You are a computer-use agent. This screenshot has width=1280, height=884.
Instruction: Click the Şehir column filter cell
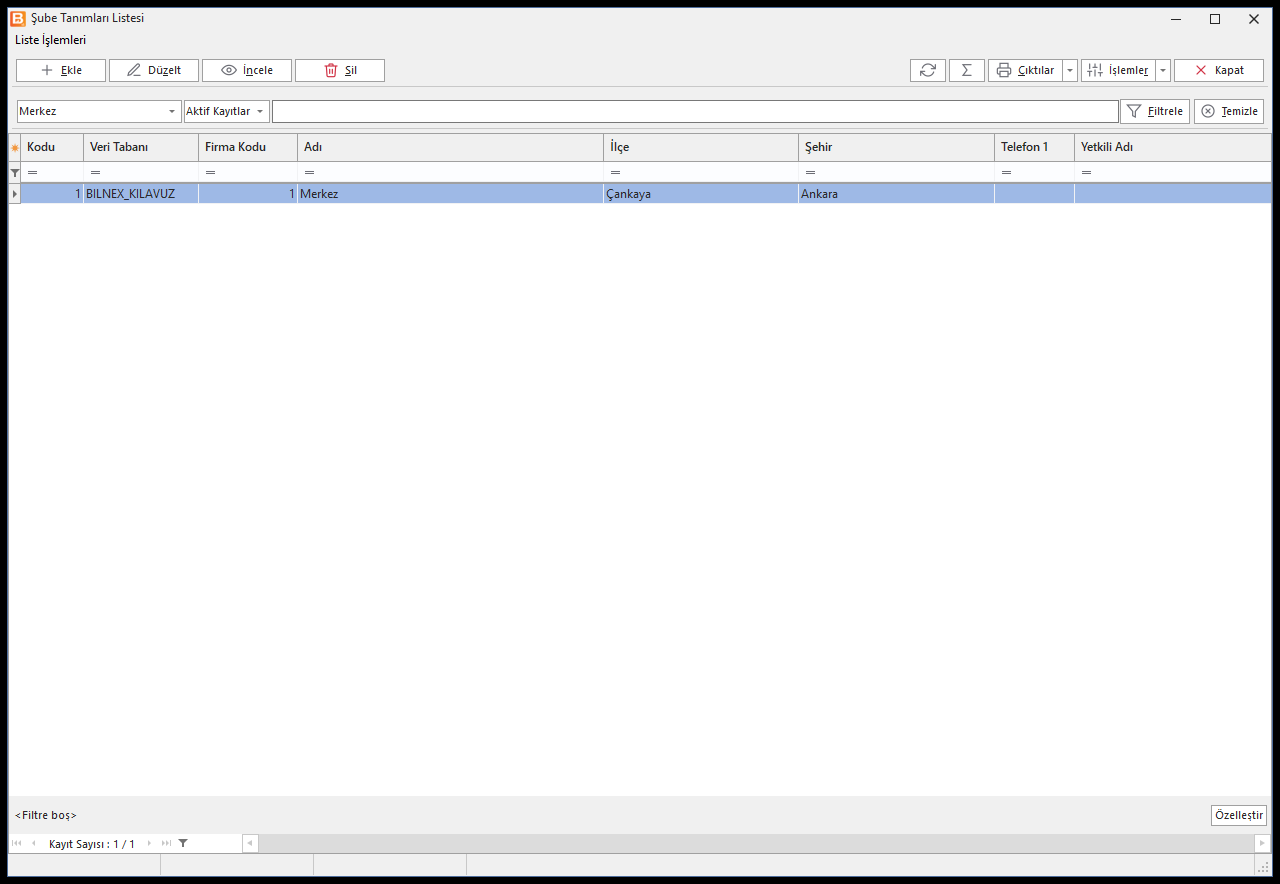[896, 173]
